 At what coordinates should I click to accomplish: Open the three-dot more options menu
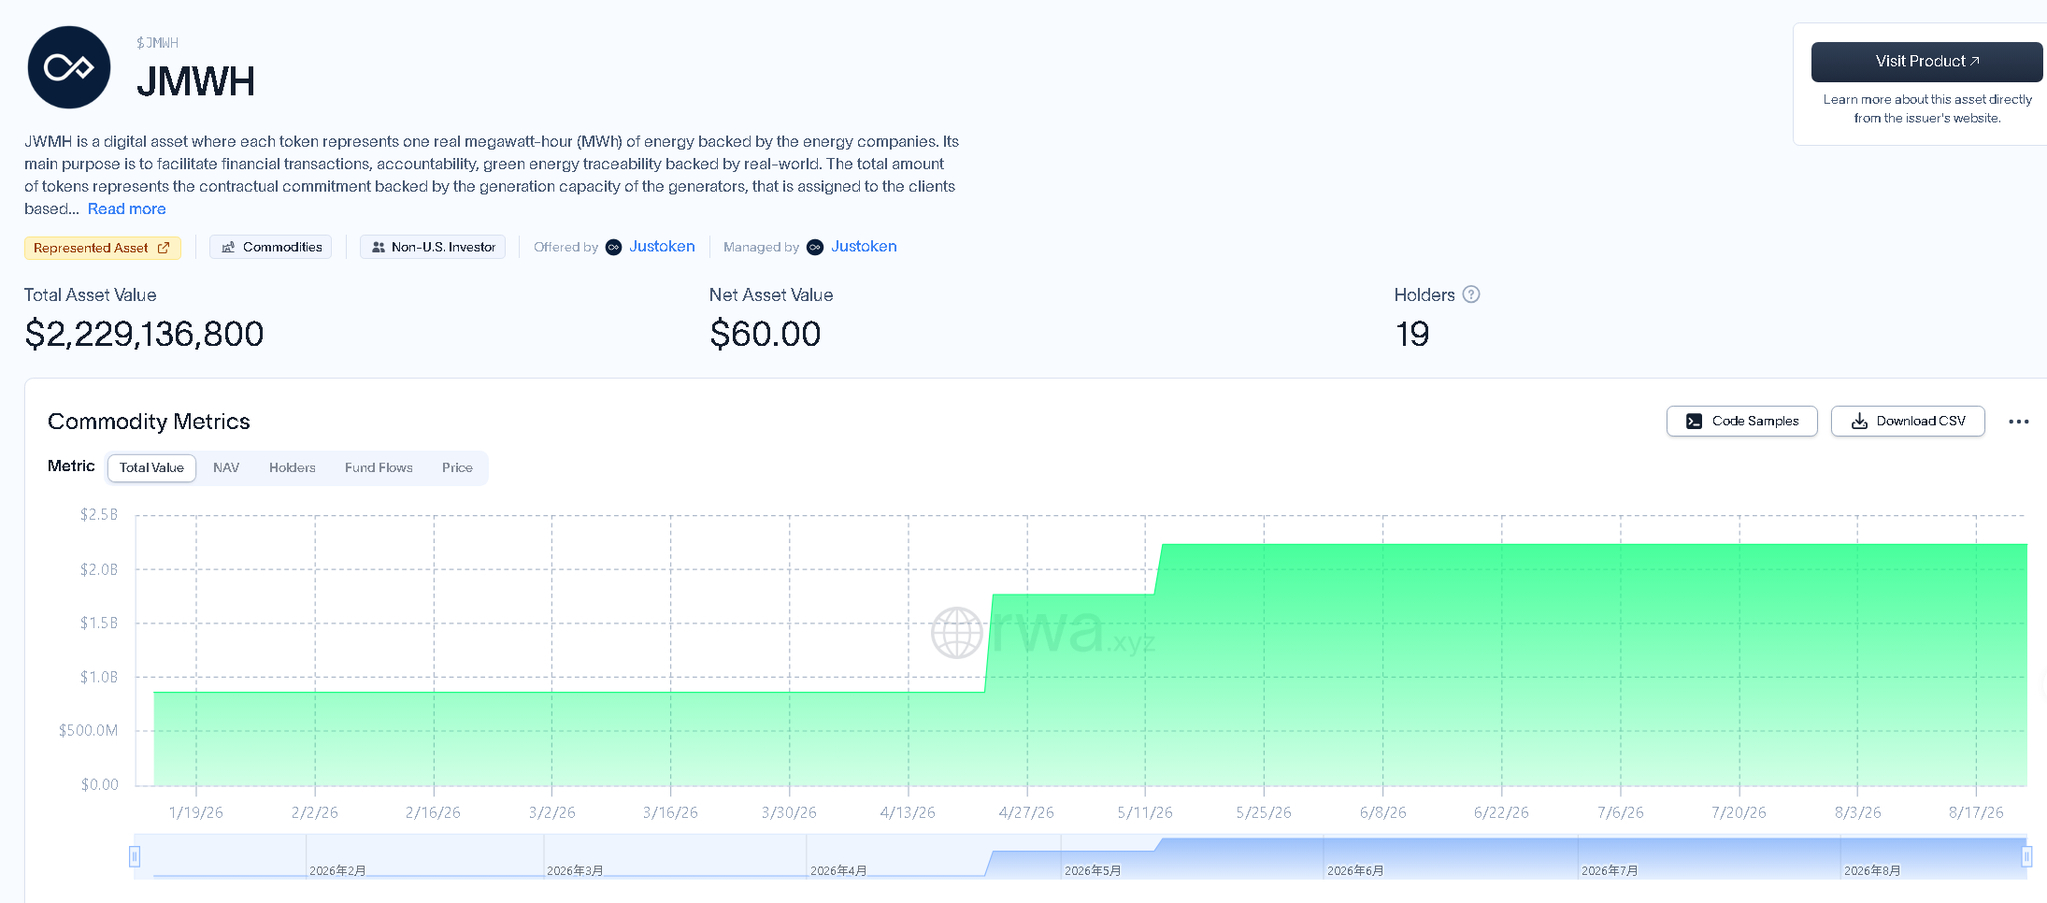pyautogui.click(x=2019, y=422)
